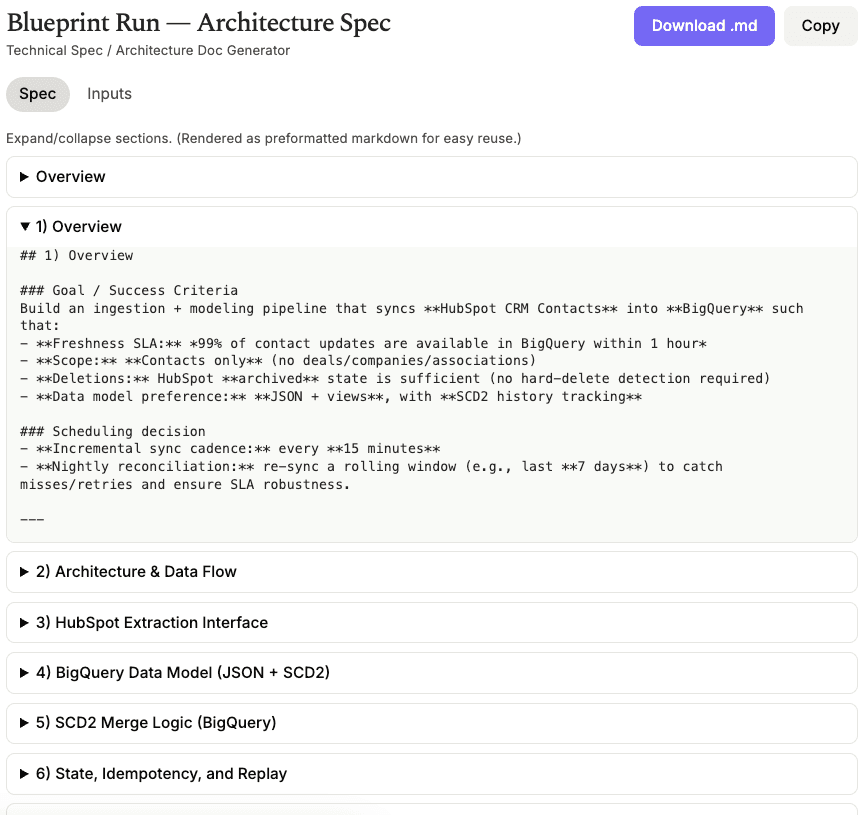
Task: Click the Expand/collapse sections hint text
Action: click(x=264, y=138)
